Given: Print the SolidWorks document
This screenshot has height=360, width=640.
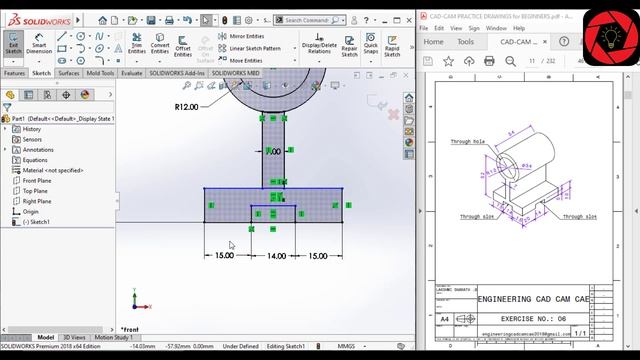Looking at the screenshot, I should [169, 20].
